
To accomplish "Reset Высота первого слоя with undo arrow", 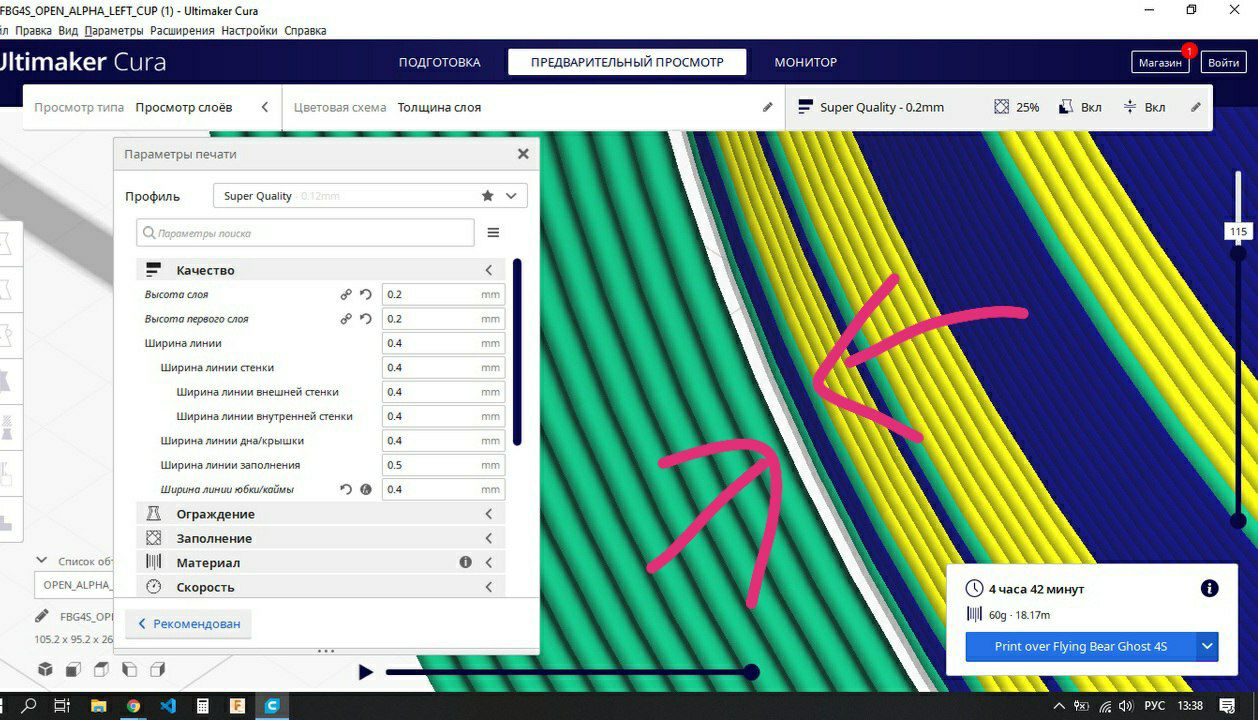I will (366, 319).
